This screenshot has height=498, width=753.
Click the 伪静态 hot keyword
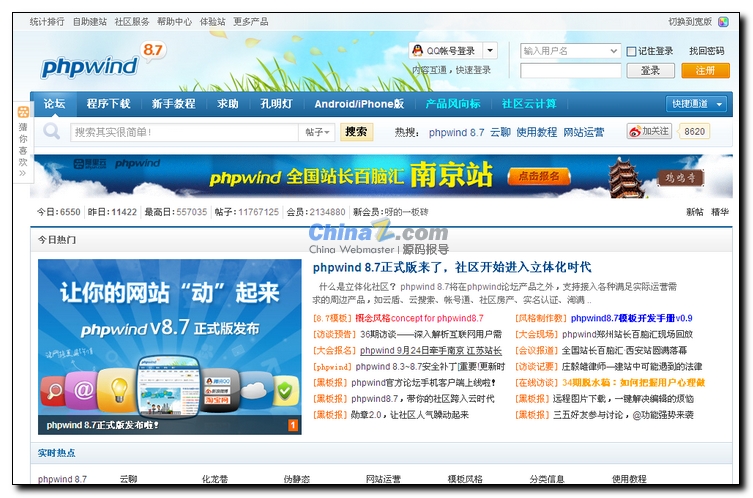click(297, 479)
